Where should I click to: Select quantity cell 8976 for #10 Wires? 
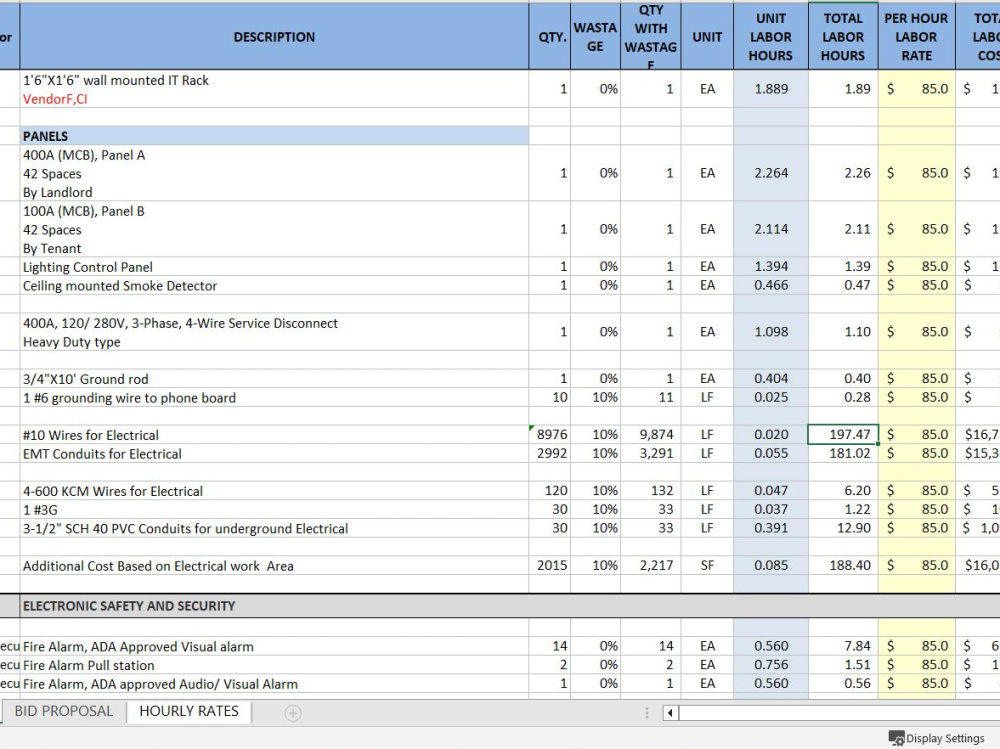(550, 435)
